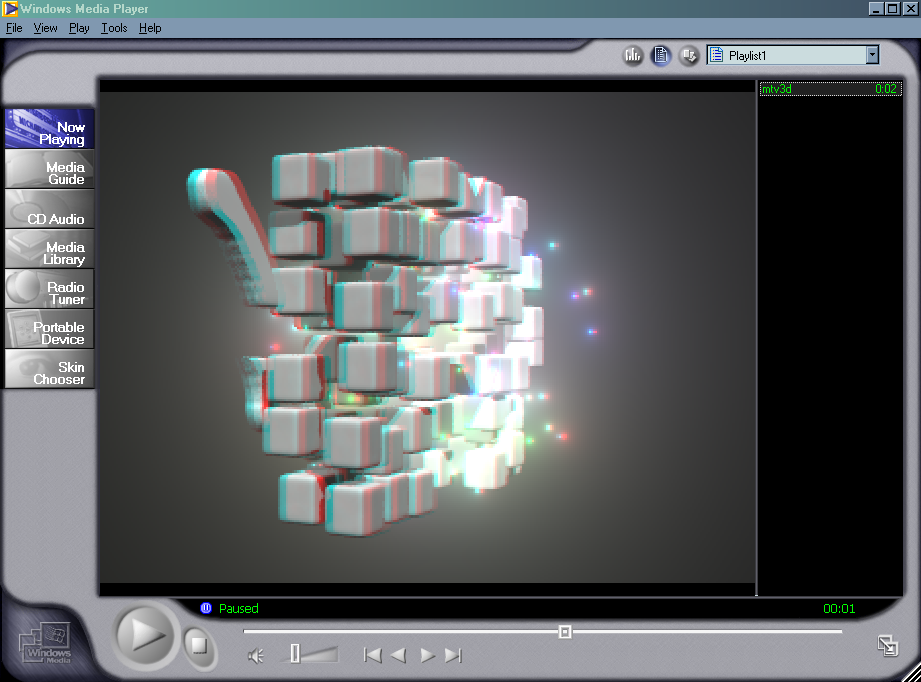
Task: Expand the Play menu
Action: (79, 28)
